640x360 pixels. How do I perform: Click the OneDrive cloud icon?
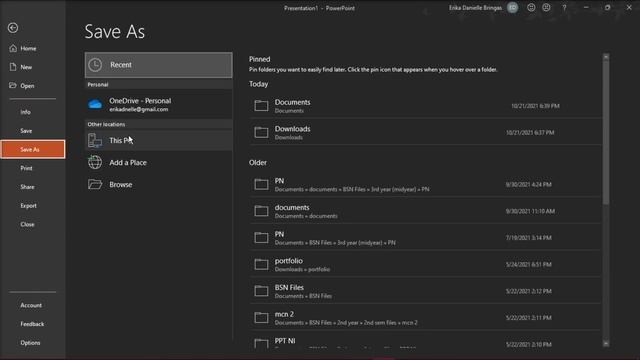(x=95, y=104)
